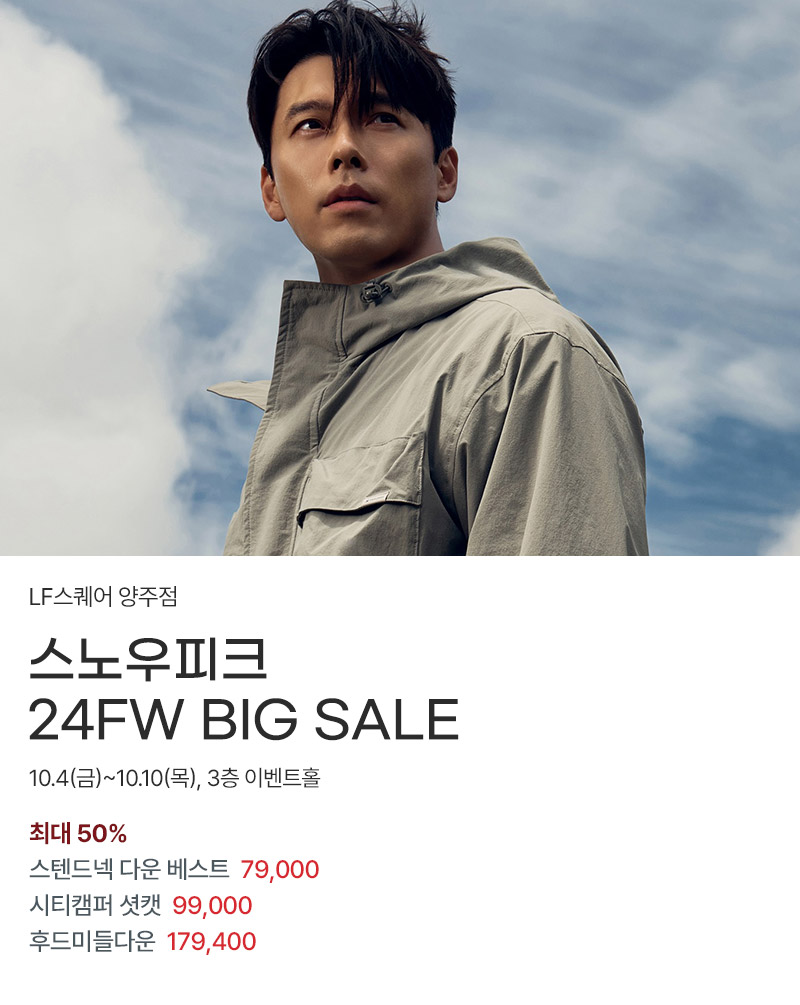The image size is (800, 1005).
Task: Click the 99,000 price
Action: 212,906
